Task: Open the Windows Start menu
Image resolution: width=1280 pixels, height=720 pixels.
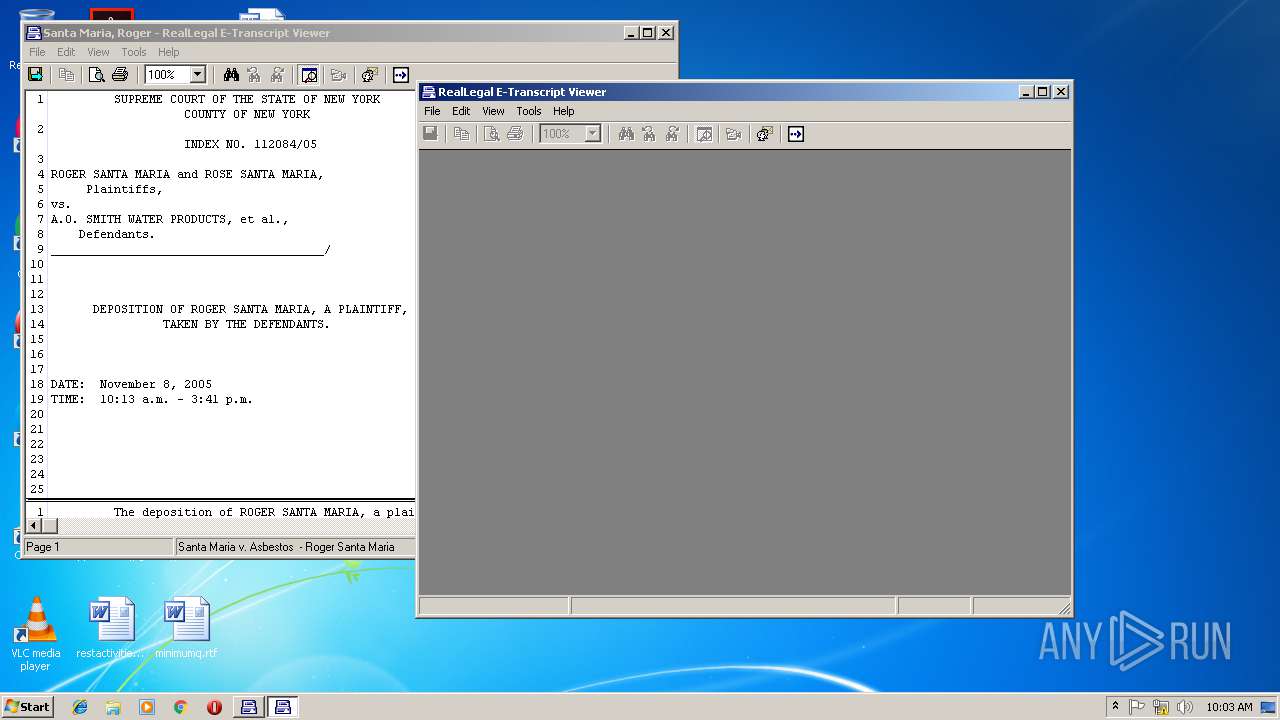Action: [x=27, y=706]
